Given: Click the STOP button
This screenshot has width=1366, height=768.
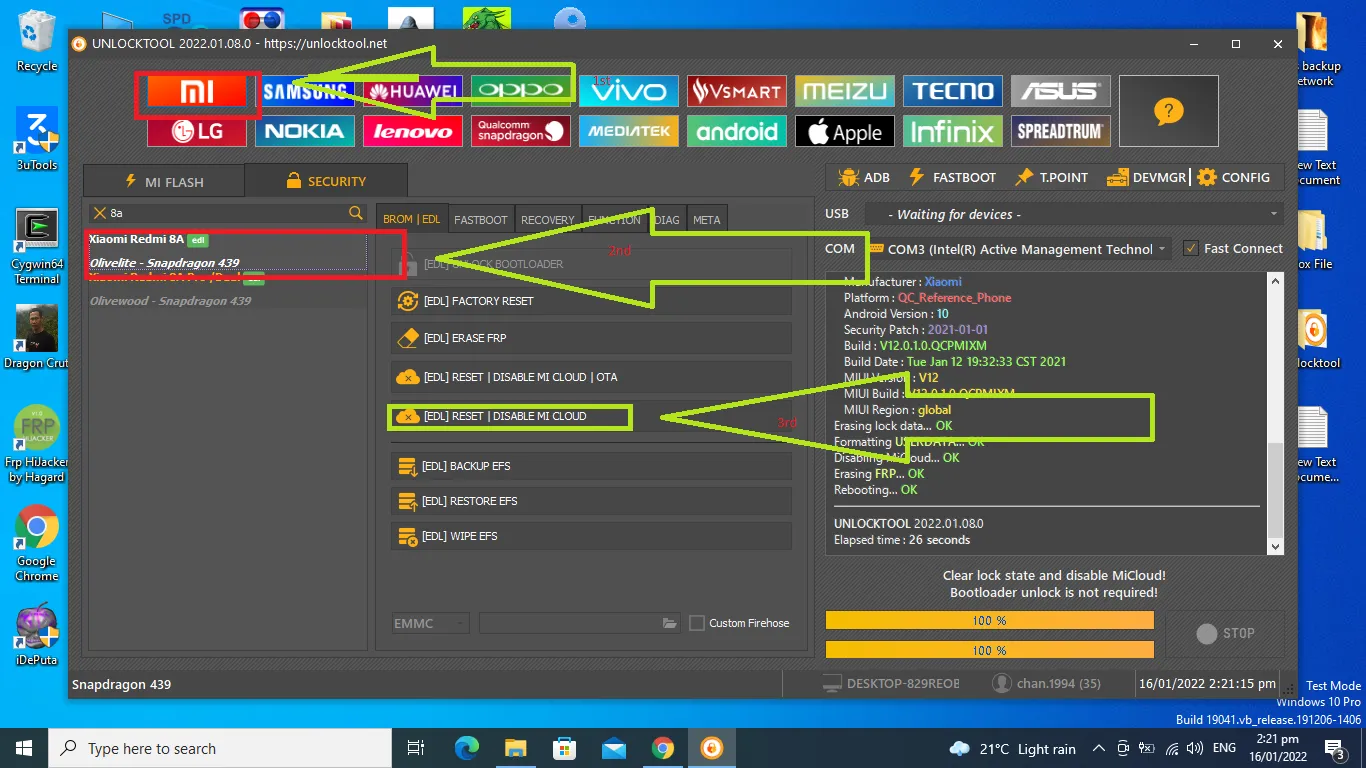Looking at the screenshot, I should click(1225, 634).
